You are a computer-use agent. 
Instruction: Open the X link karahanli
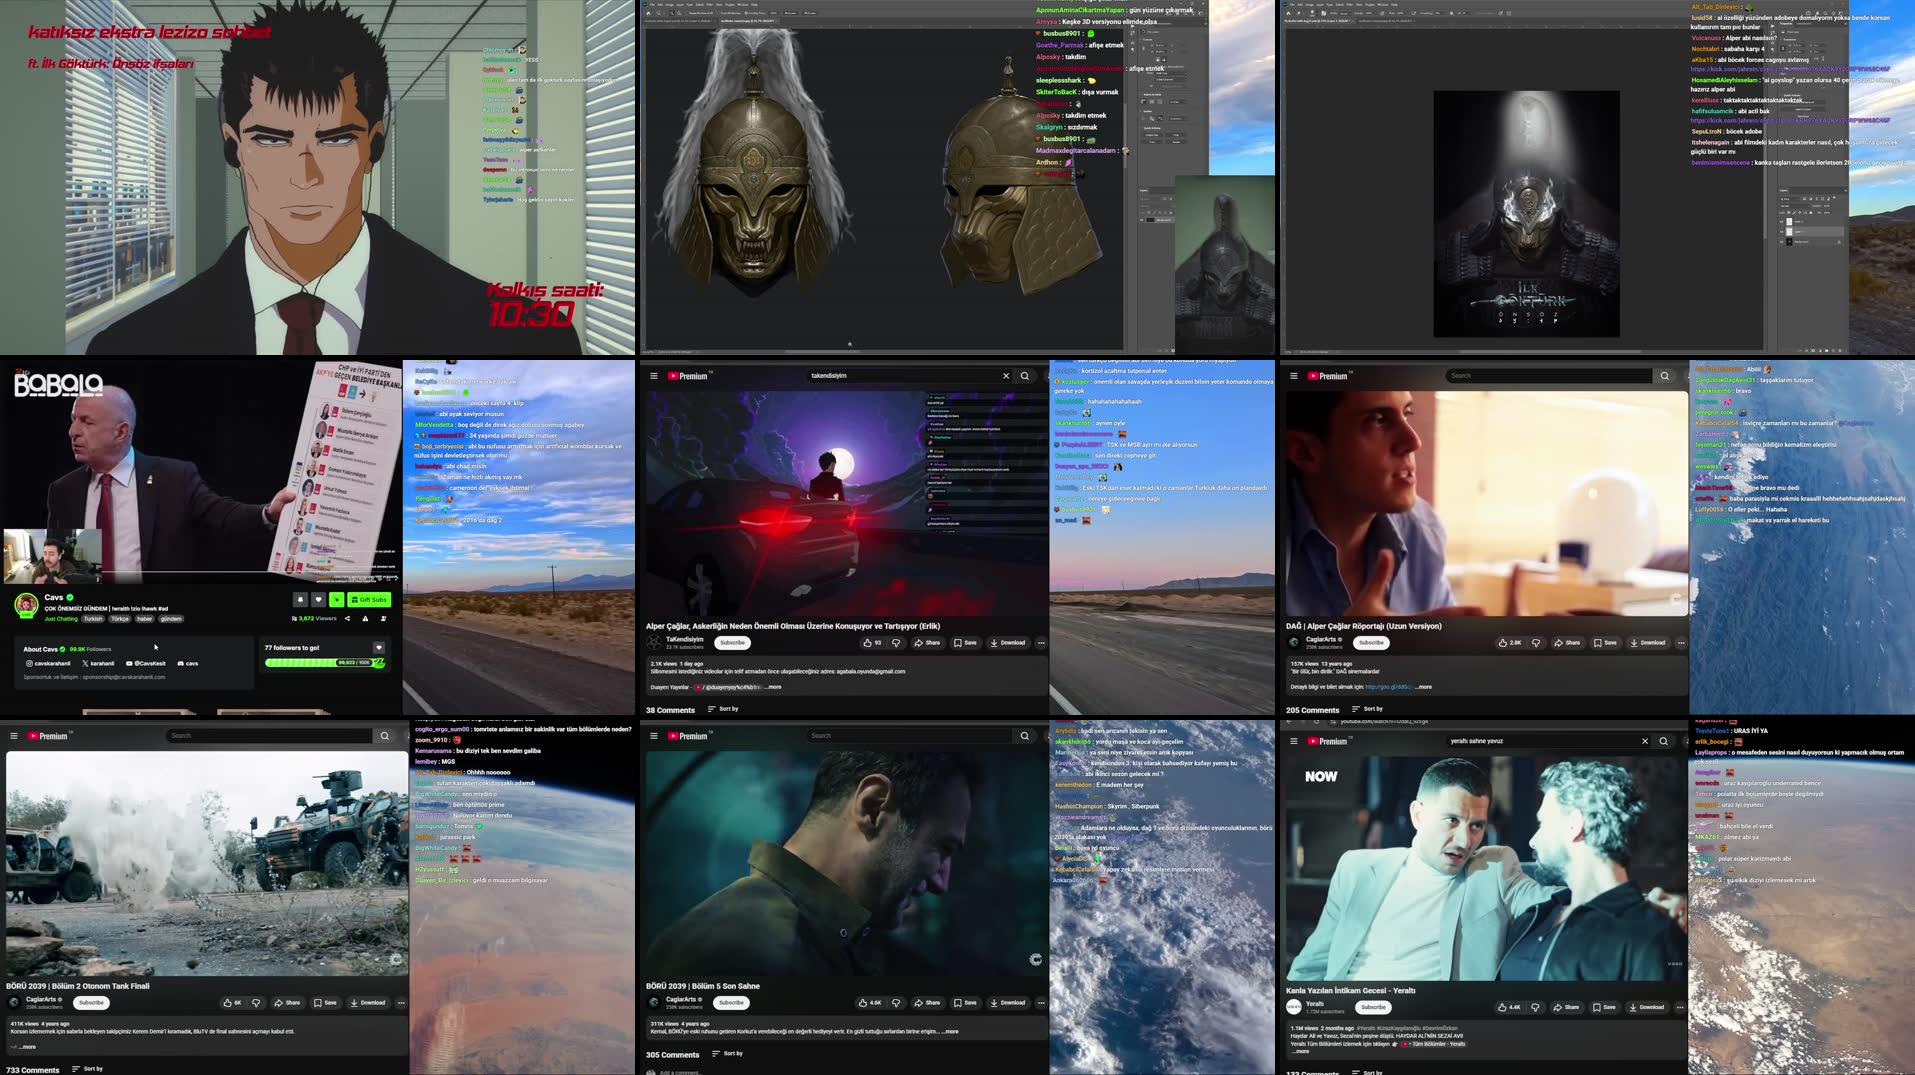pyautogui.click(x=98, y=663)
